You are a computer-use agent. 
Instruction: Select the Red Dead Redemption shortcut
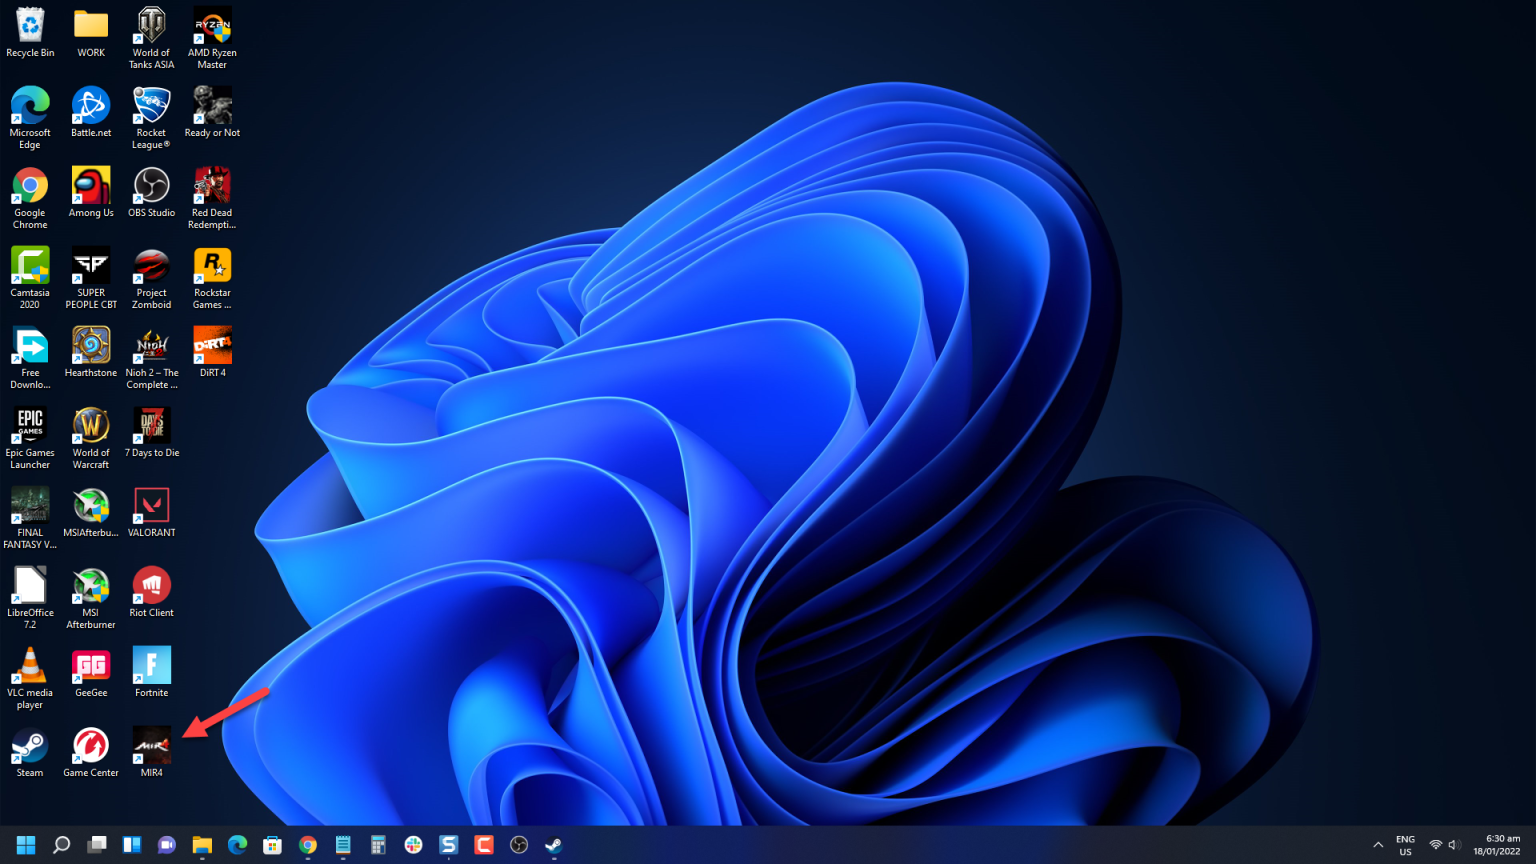tap(212, 198)
